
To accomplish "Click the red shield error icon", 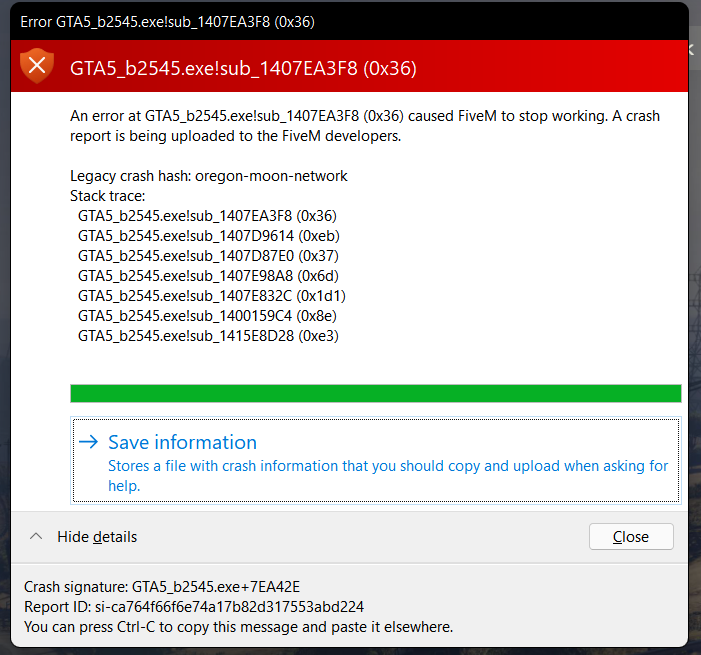I will click(x=37, y=66).
